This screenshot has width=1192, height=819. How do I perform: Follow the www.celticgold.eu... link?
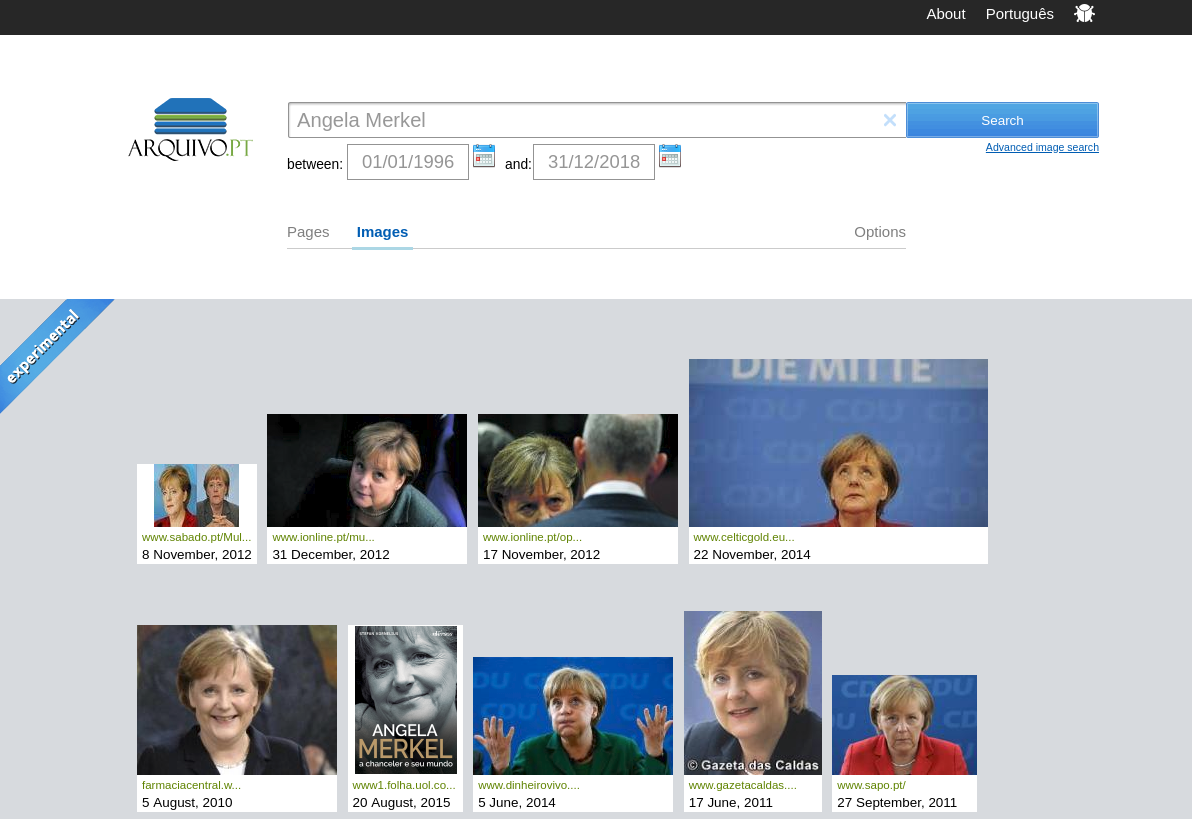(x=743, y=537)
